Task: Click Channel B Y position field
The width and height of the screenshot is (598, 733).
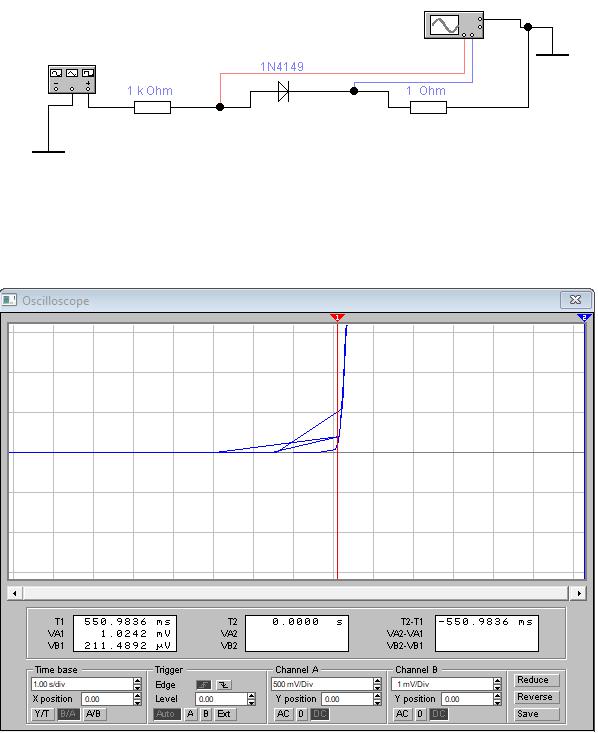Action: coord(467,699)
